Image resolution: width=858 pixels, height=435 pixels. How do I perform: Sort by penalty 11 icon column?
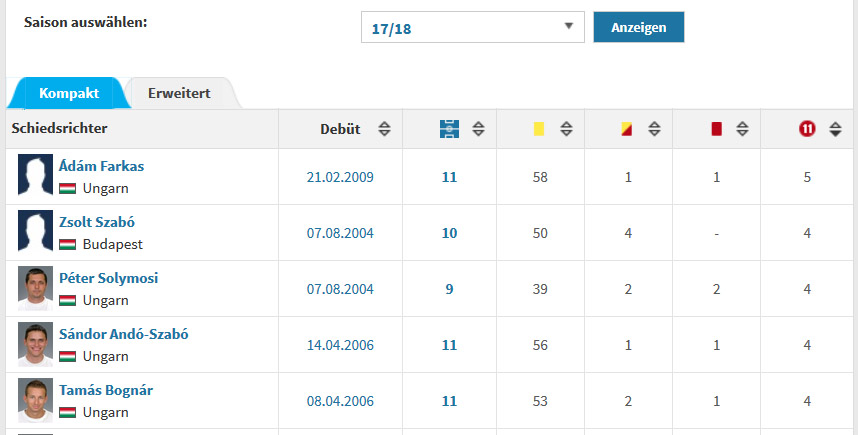coord(807,129)
